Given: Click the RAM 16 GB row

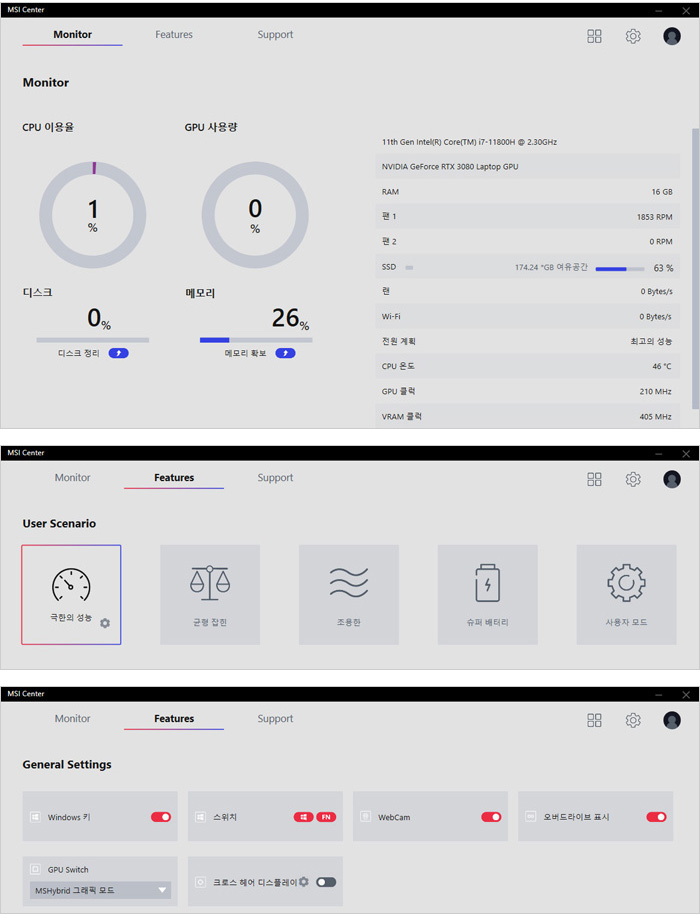Looking at the screenshot, I should pyautogui.click(x=527, y=191).
